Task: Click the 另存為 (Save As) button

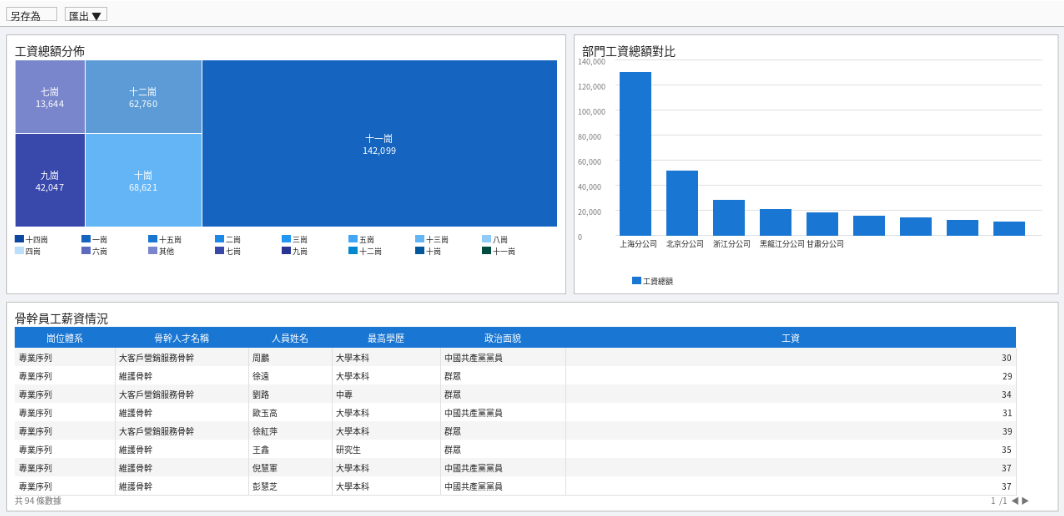Action: point(31,15)
